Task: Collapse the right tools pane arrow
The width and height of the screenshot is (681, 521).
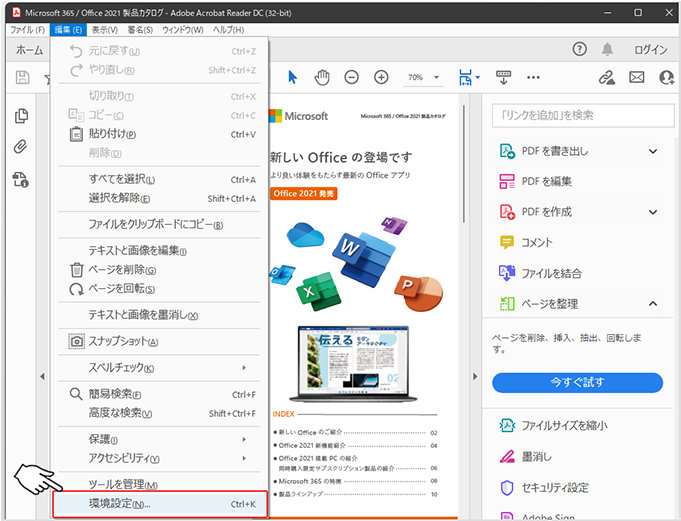Action: pos(475,376)
